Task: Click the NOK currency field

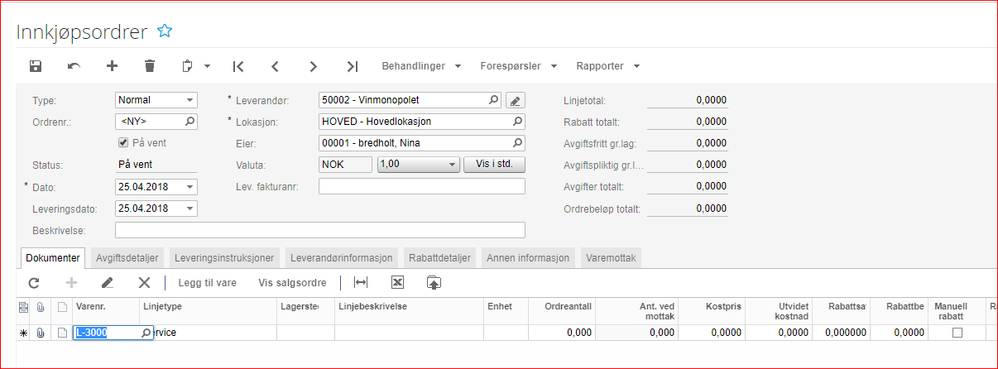Action: [x=346, y=165]
